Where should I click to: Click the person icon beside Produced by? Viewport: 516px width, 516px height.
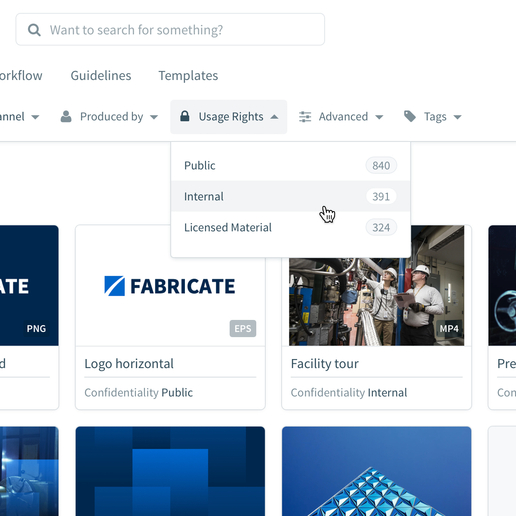click(66, 117)
